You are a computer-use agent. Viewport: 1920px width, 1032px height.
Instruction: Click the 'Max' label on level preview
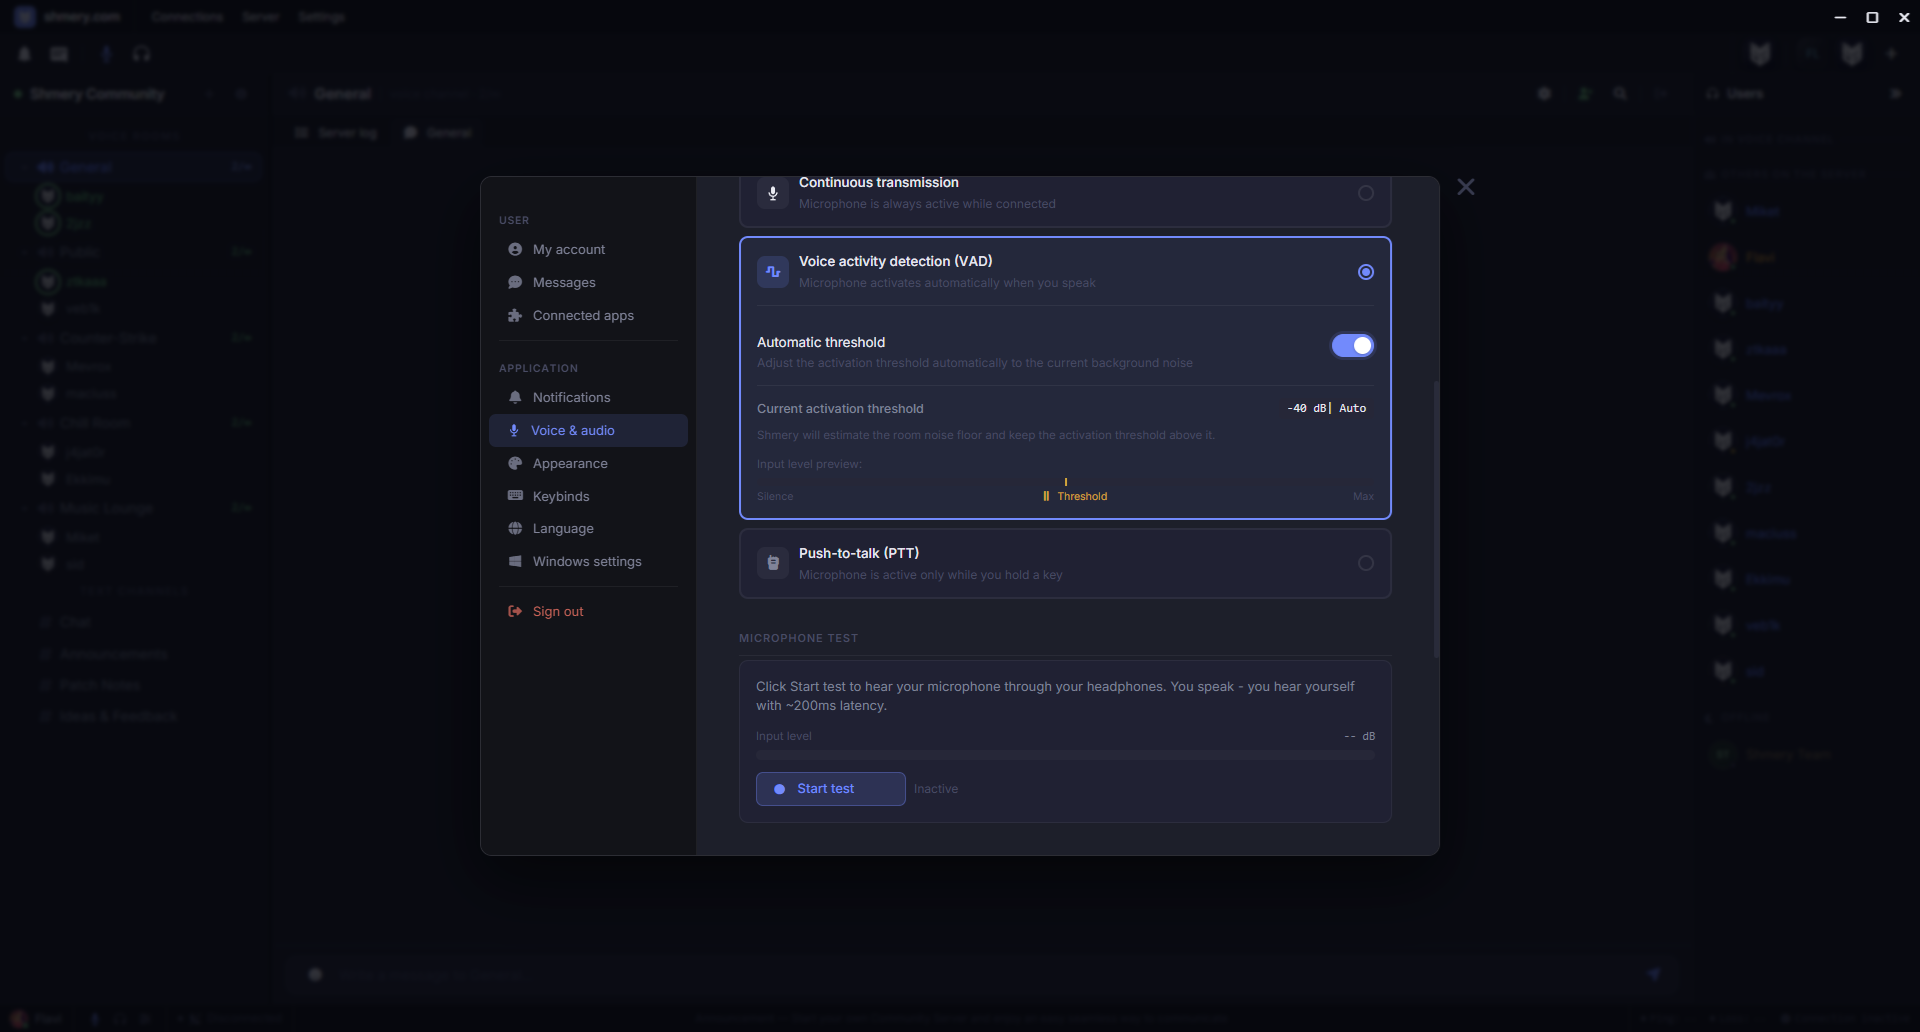tap(1363, 496)
